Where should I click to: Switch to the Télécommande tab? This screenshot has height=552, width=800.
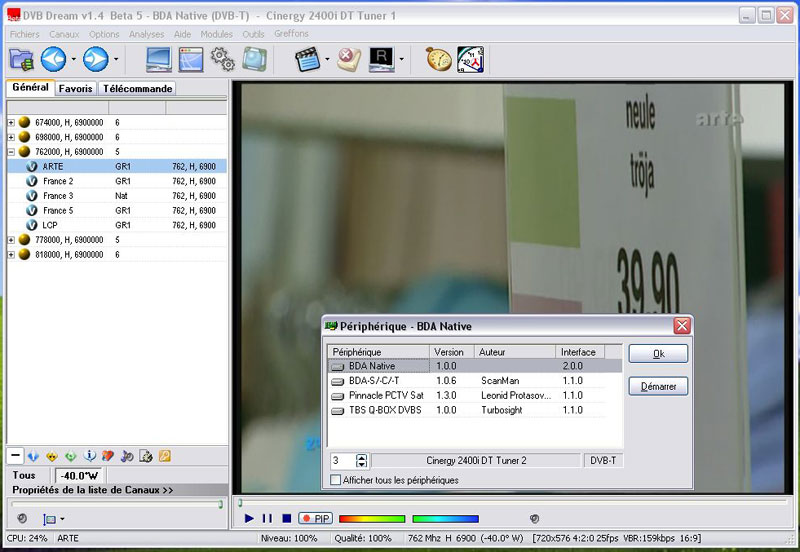point(137,88)
